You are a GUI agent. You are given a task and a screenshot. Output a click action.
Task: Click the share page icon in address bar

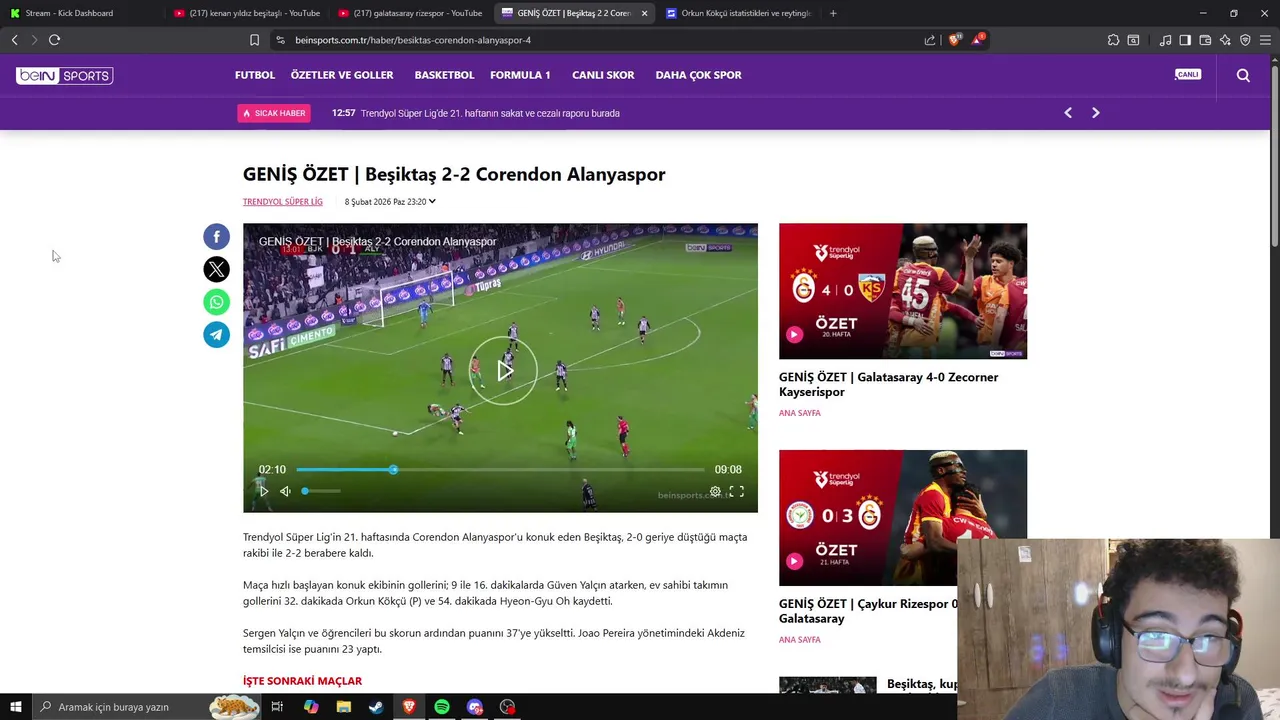point(930,40)
